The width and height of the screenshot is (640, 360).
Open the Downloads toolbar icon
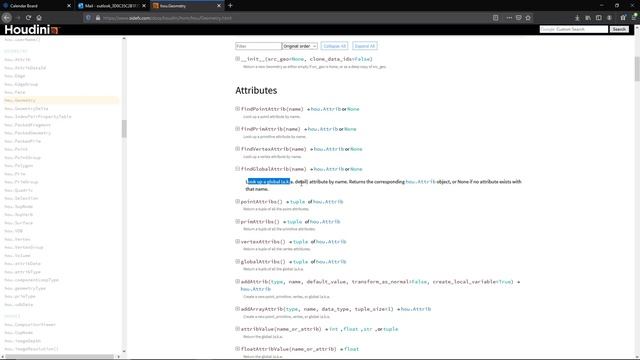[577, 18]
